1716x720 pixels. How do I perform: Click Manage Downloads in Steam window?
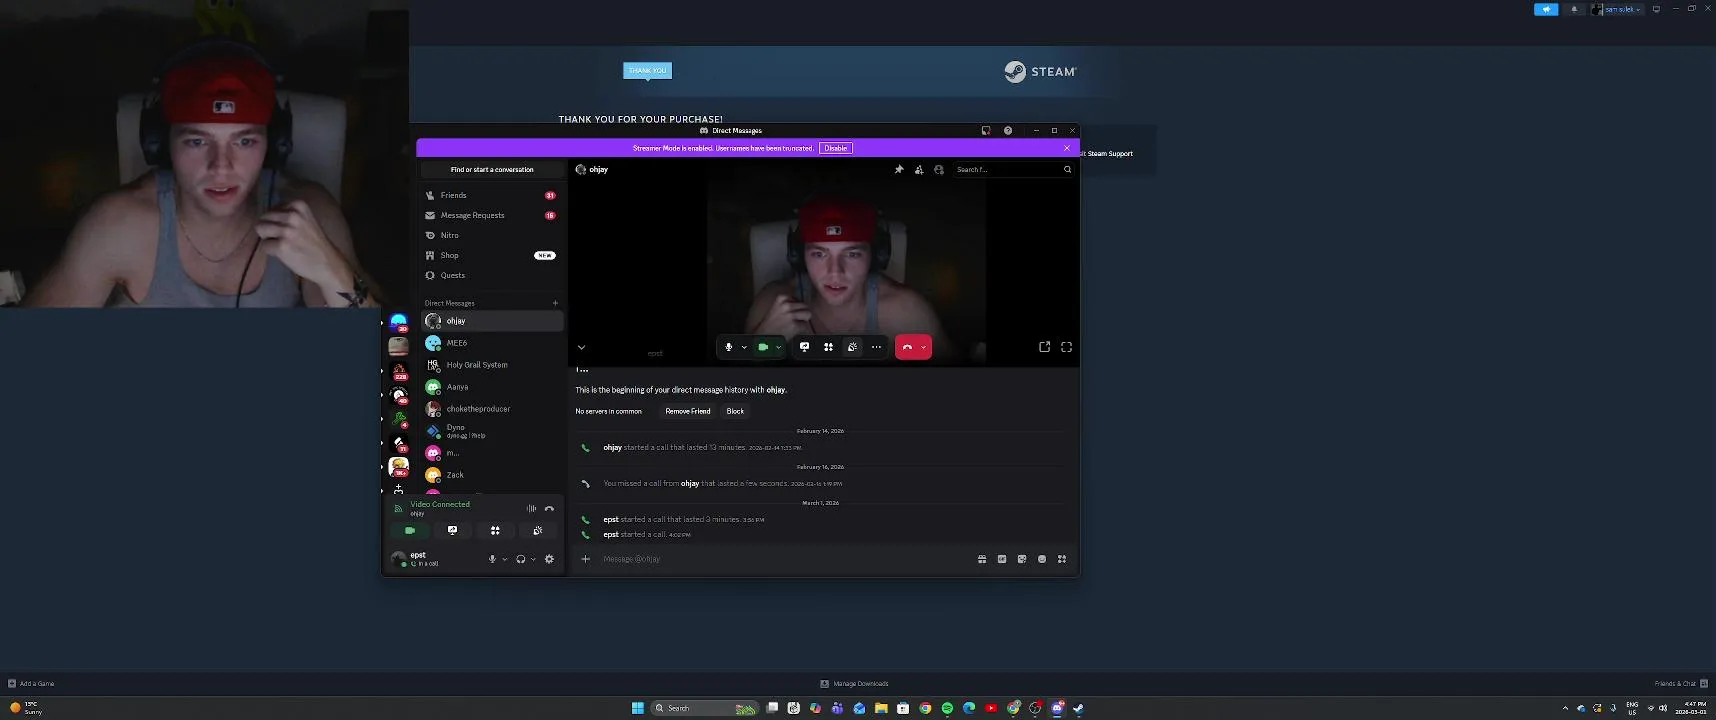[x=854, y=684]
